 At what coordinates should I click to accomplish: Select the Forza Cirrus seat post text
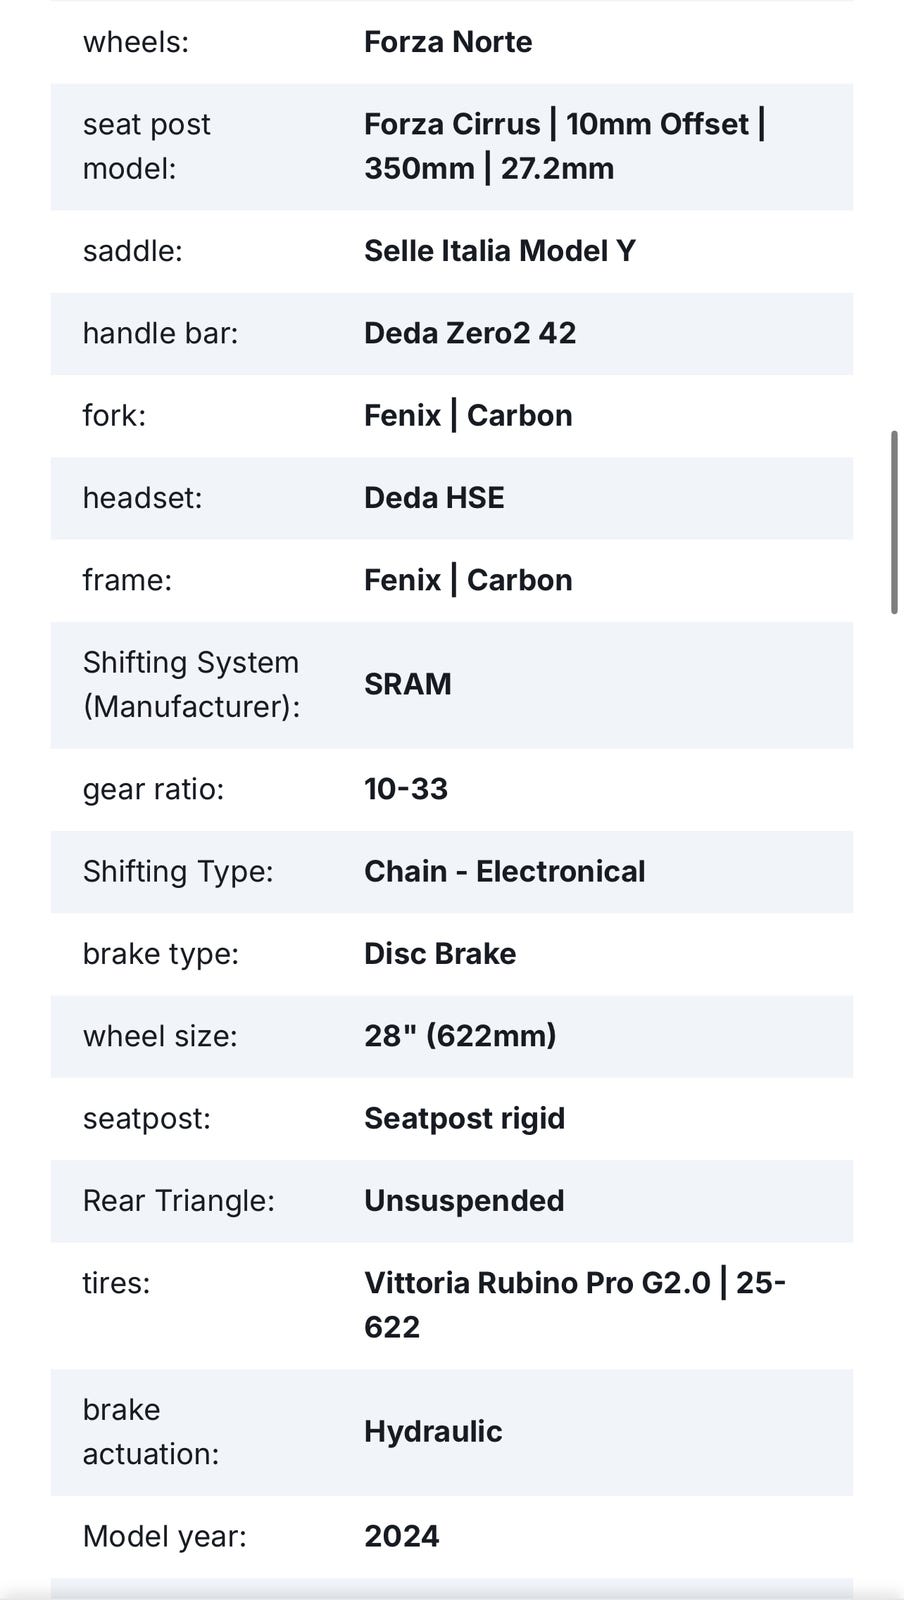564,146
